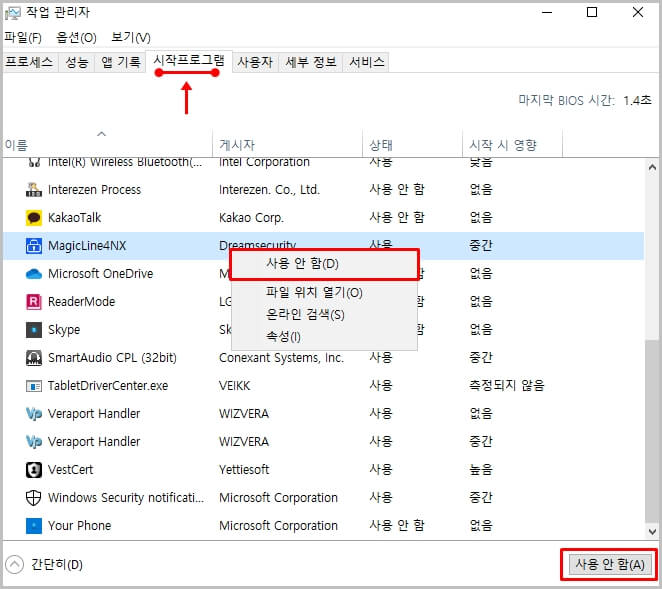Click the scrollbar up arrow
The width and height of the screenshot is (662, 589).
652,168
